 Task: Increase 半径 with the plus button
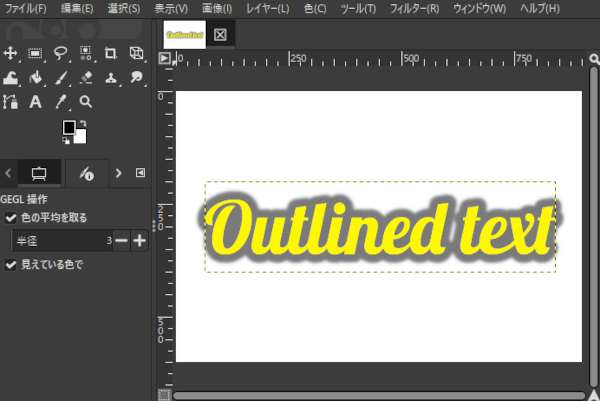139,241
